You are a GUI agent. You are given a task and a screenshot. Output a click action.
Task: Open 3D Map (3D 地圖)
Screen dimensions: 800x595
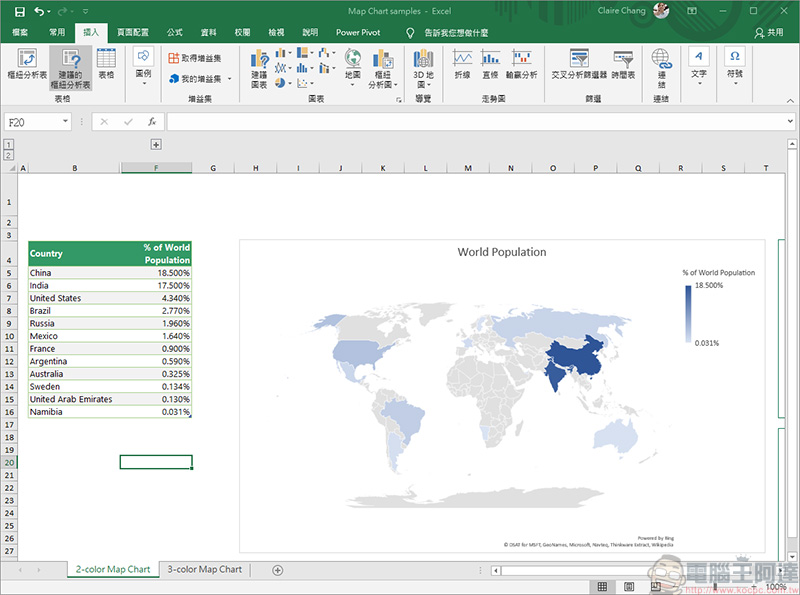[x=423, y=68]
